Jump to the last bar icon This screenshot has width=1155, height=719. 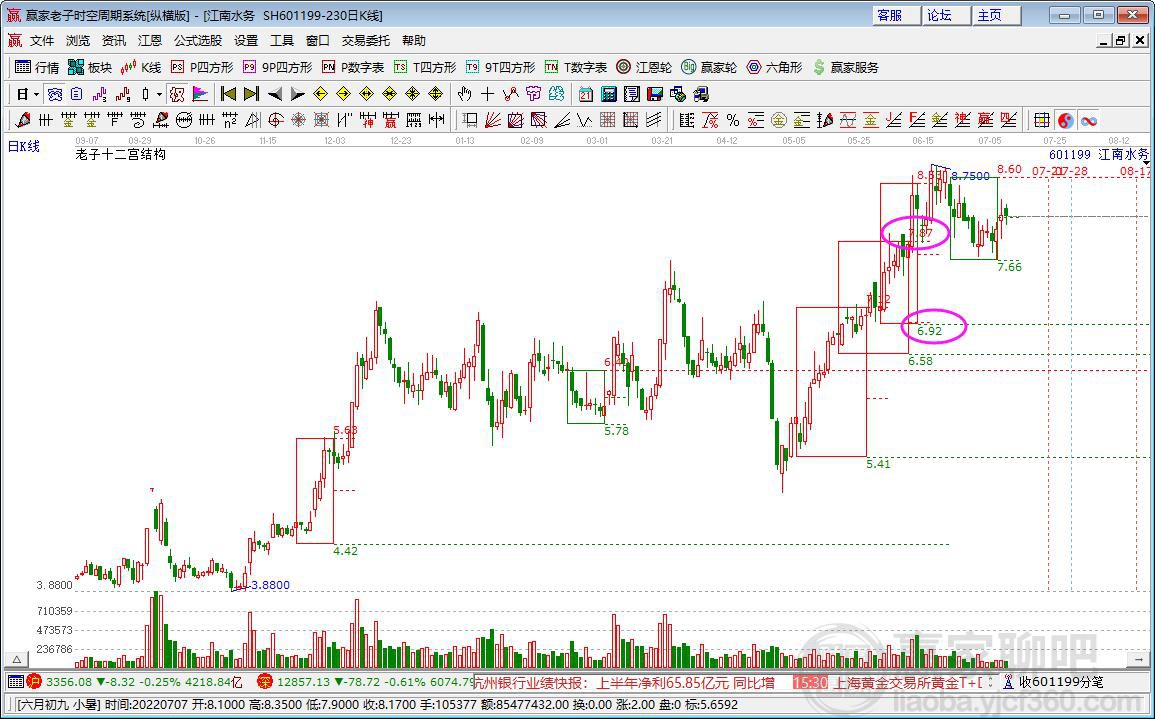[x=251, y=94]
